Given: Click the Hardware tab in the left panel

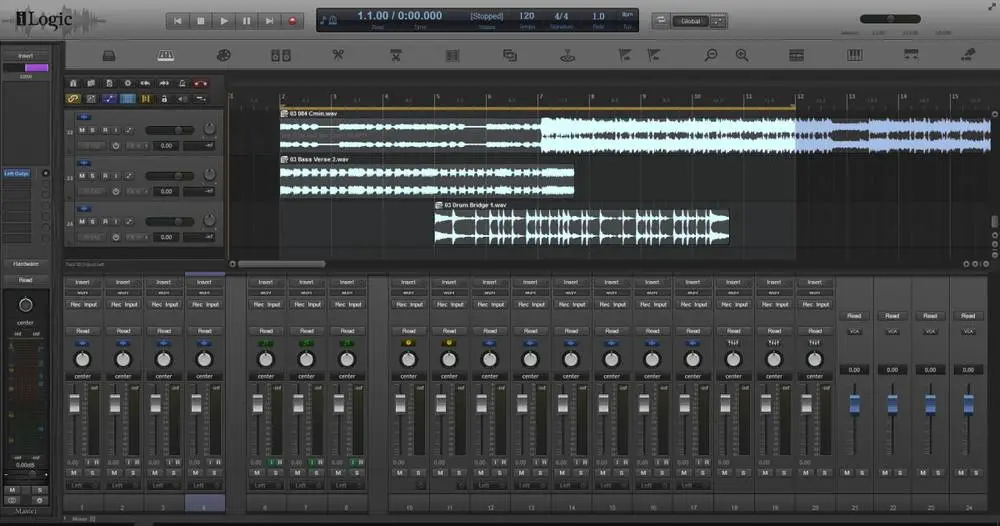Looking at the screenshot, I should pos(26,264).
